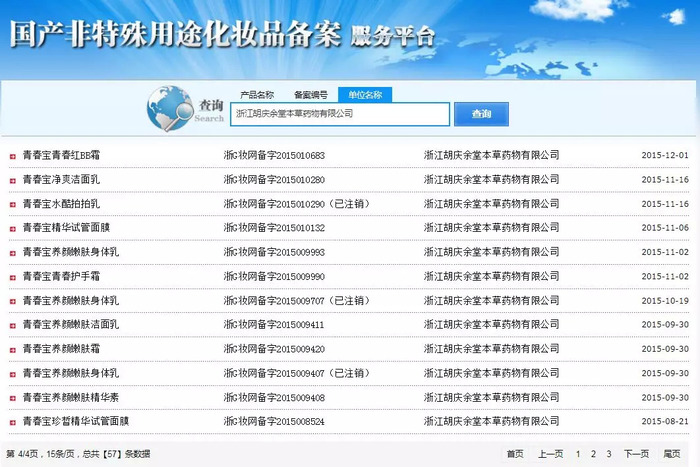Viewport: 700px width, 467px height.
Task: Select record number 浙G妆网备字2015009420
Action: coord(274,349)
